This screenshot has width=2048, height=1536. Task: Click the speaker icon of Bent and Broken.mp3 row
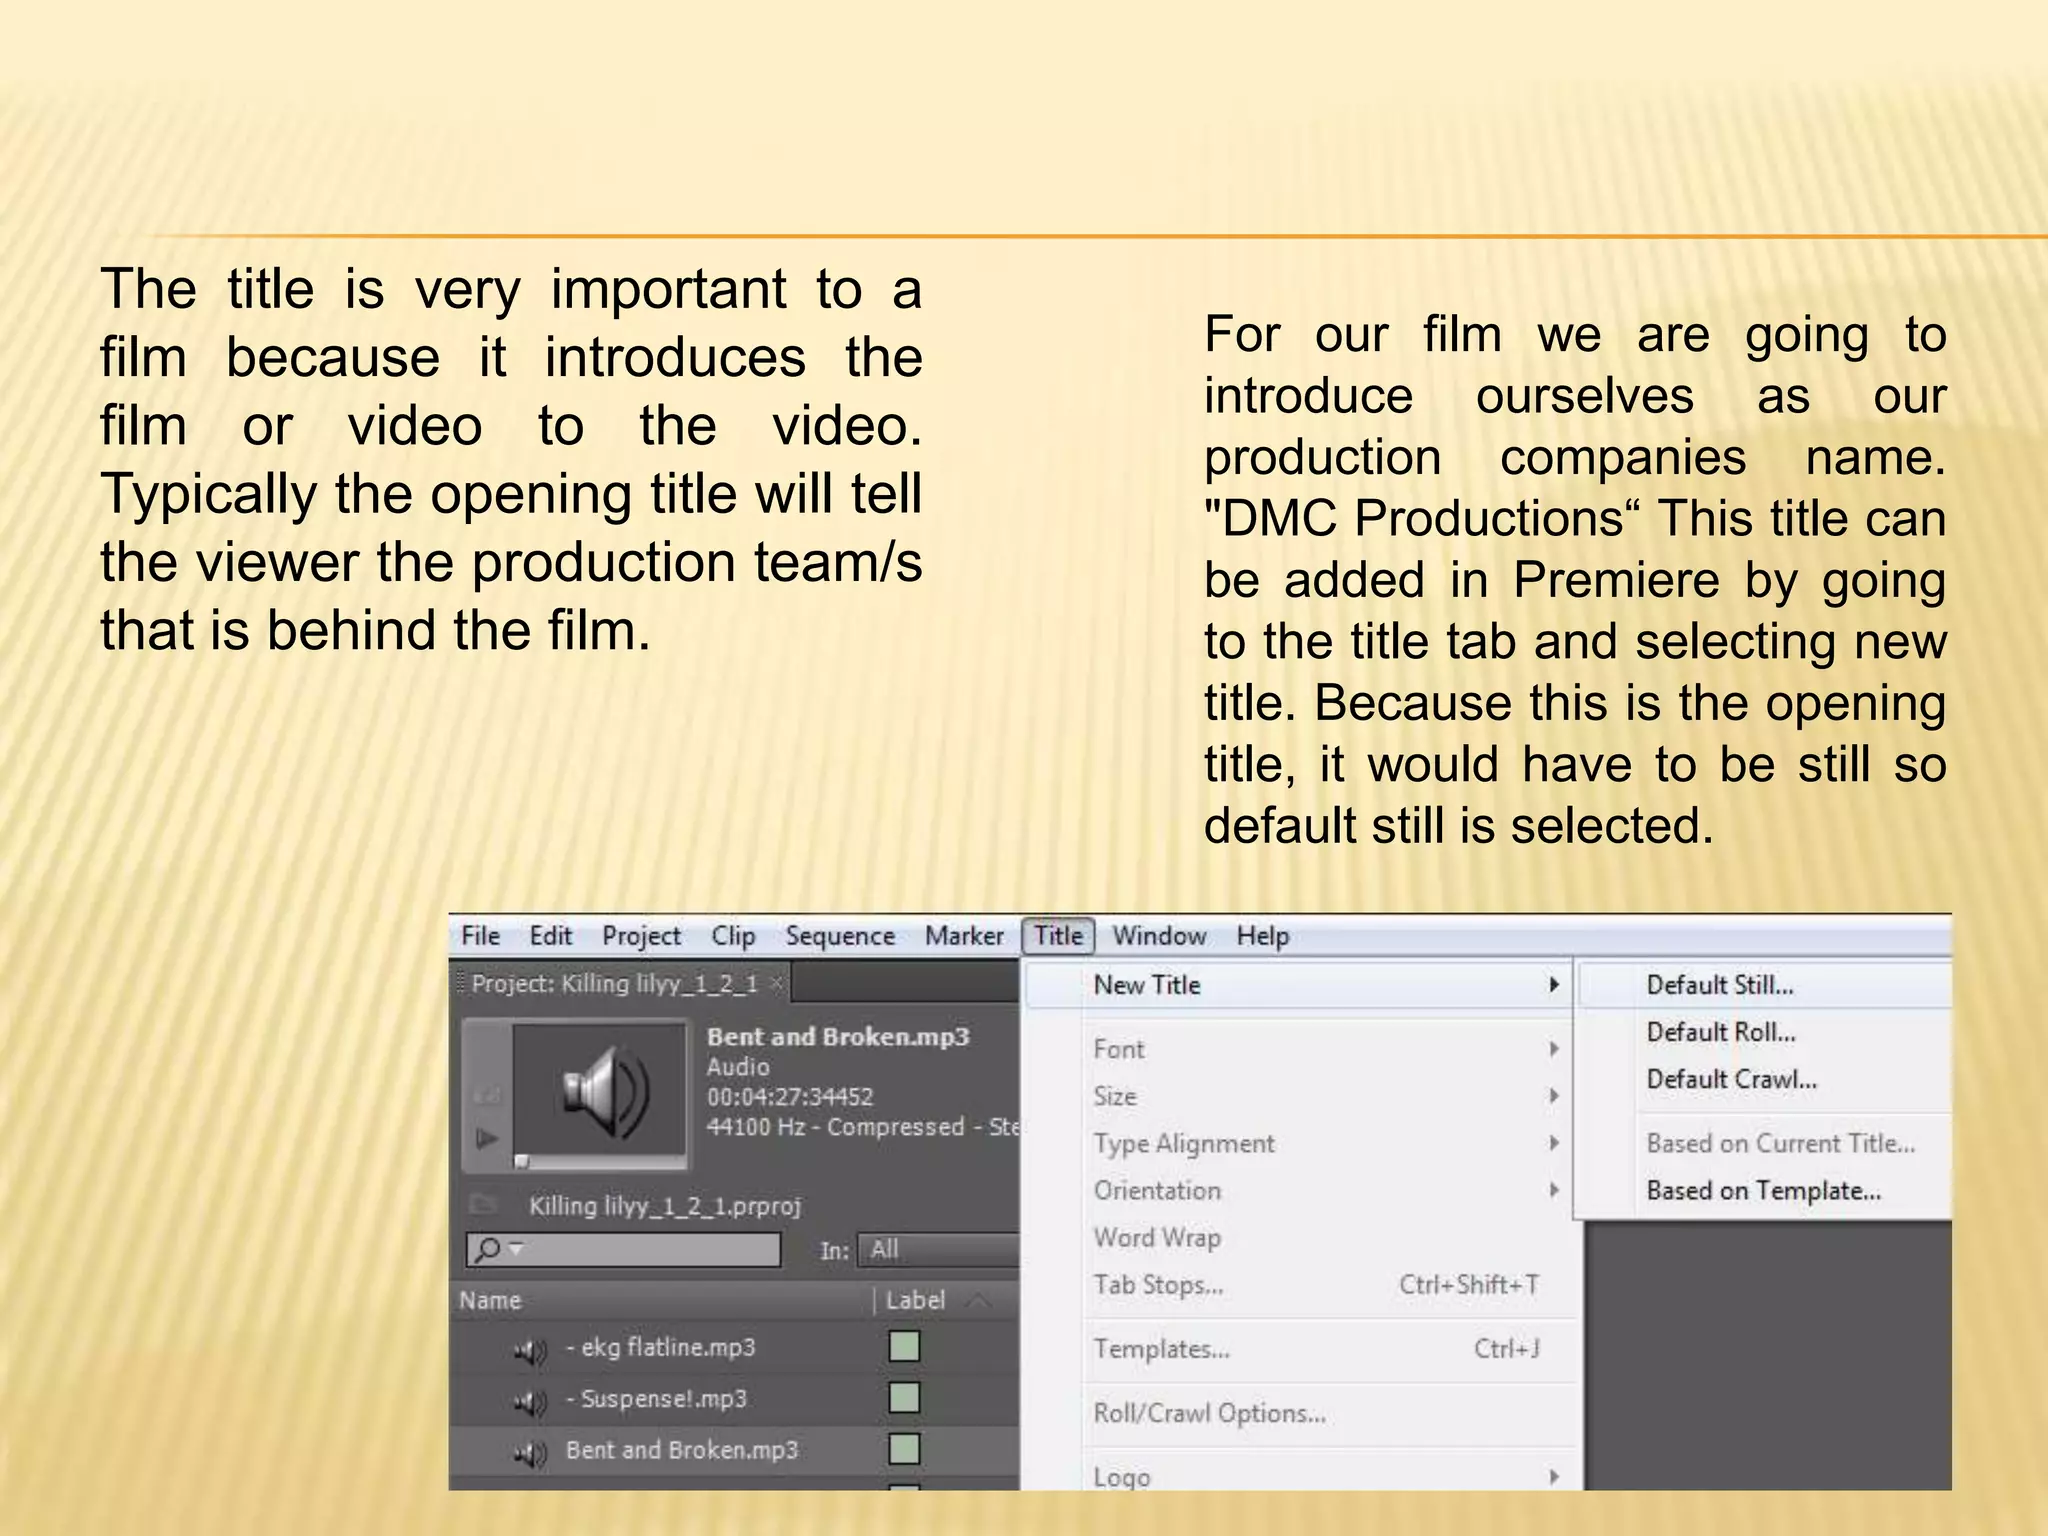click(530, 1453)
